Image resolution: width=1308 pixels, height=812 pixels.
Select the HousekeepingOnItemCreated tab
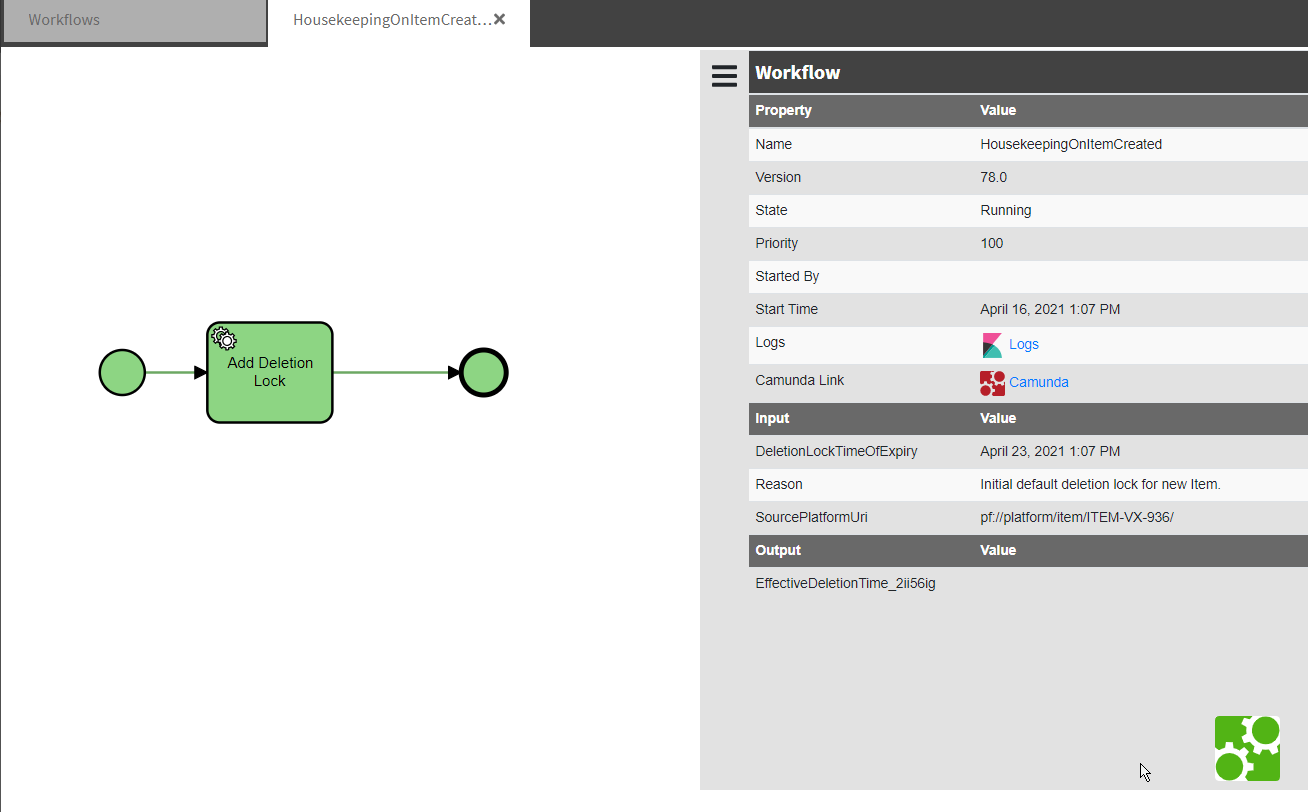[x=392, y=20]
